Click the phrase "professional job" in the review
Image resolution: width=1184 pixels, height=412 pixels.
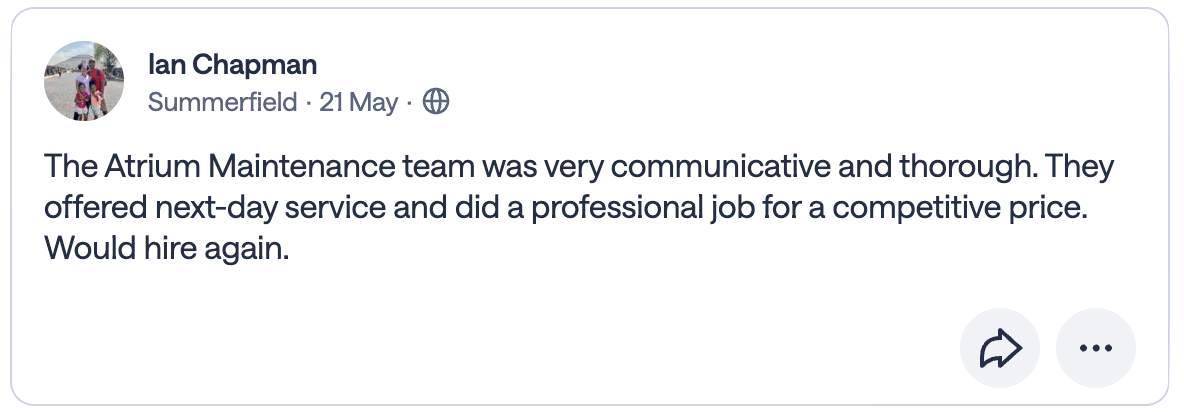(643, 208)
